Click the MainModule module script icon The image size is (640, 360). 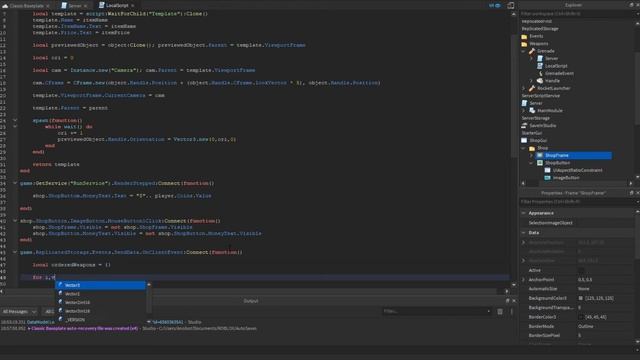[x=532, y=111]
